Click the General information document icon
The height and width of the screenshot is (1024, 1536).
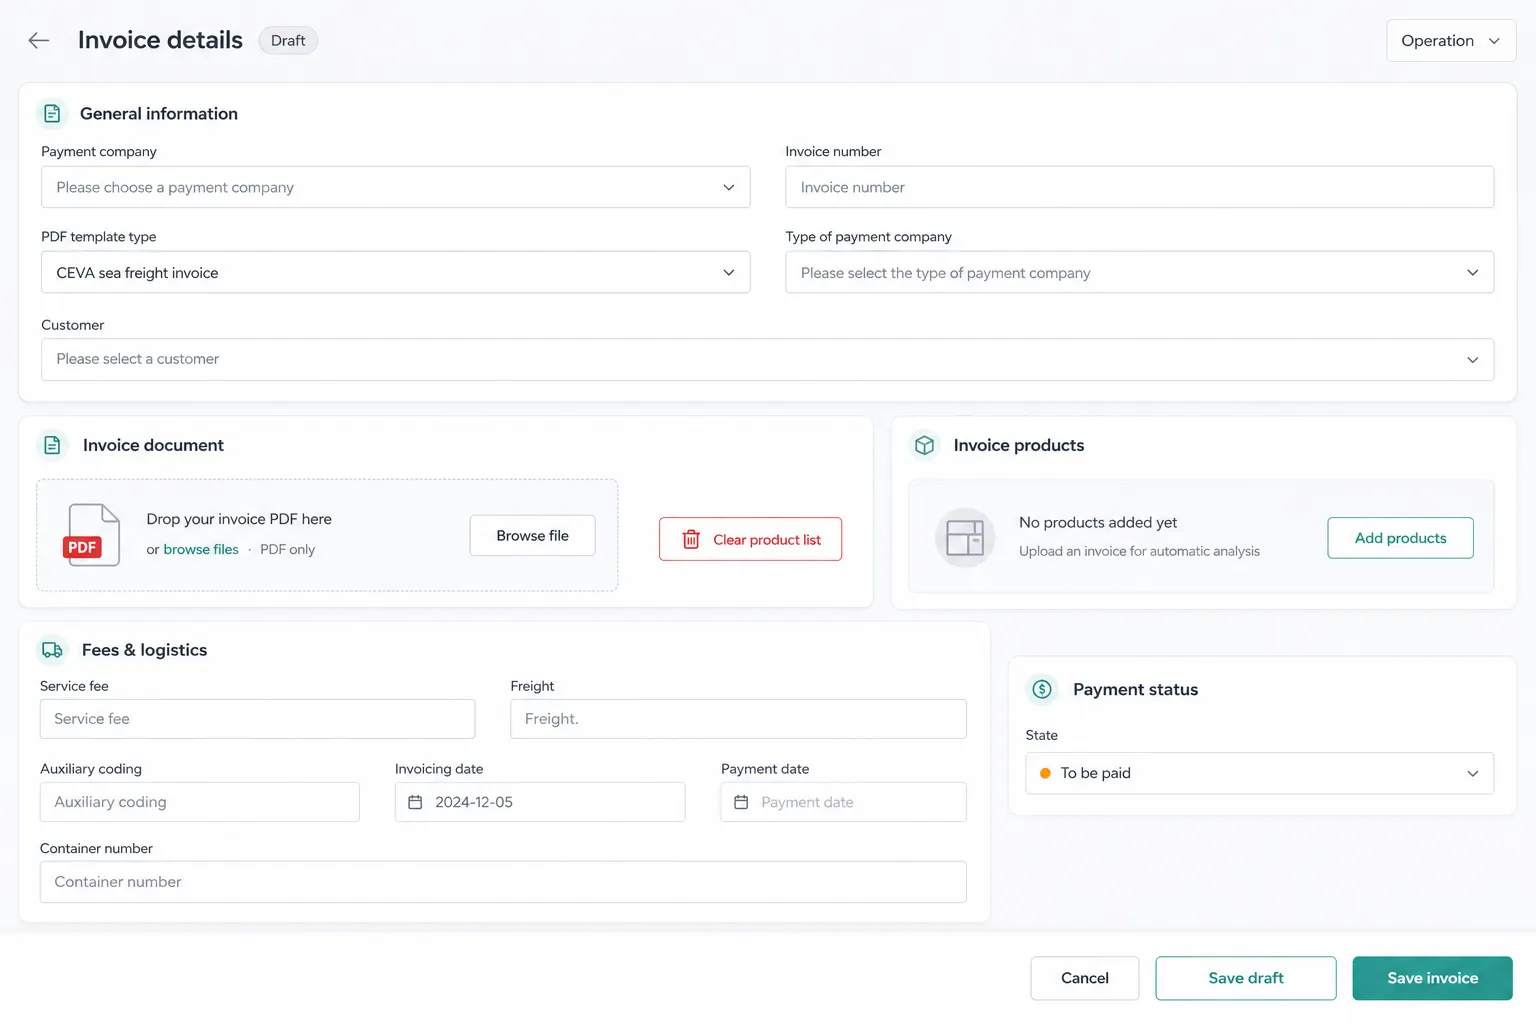(52, 114)
